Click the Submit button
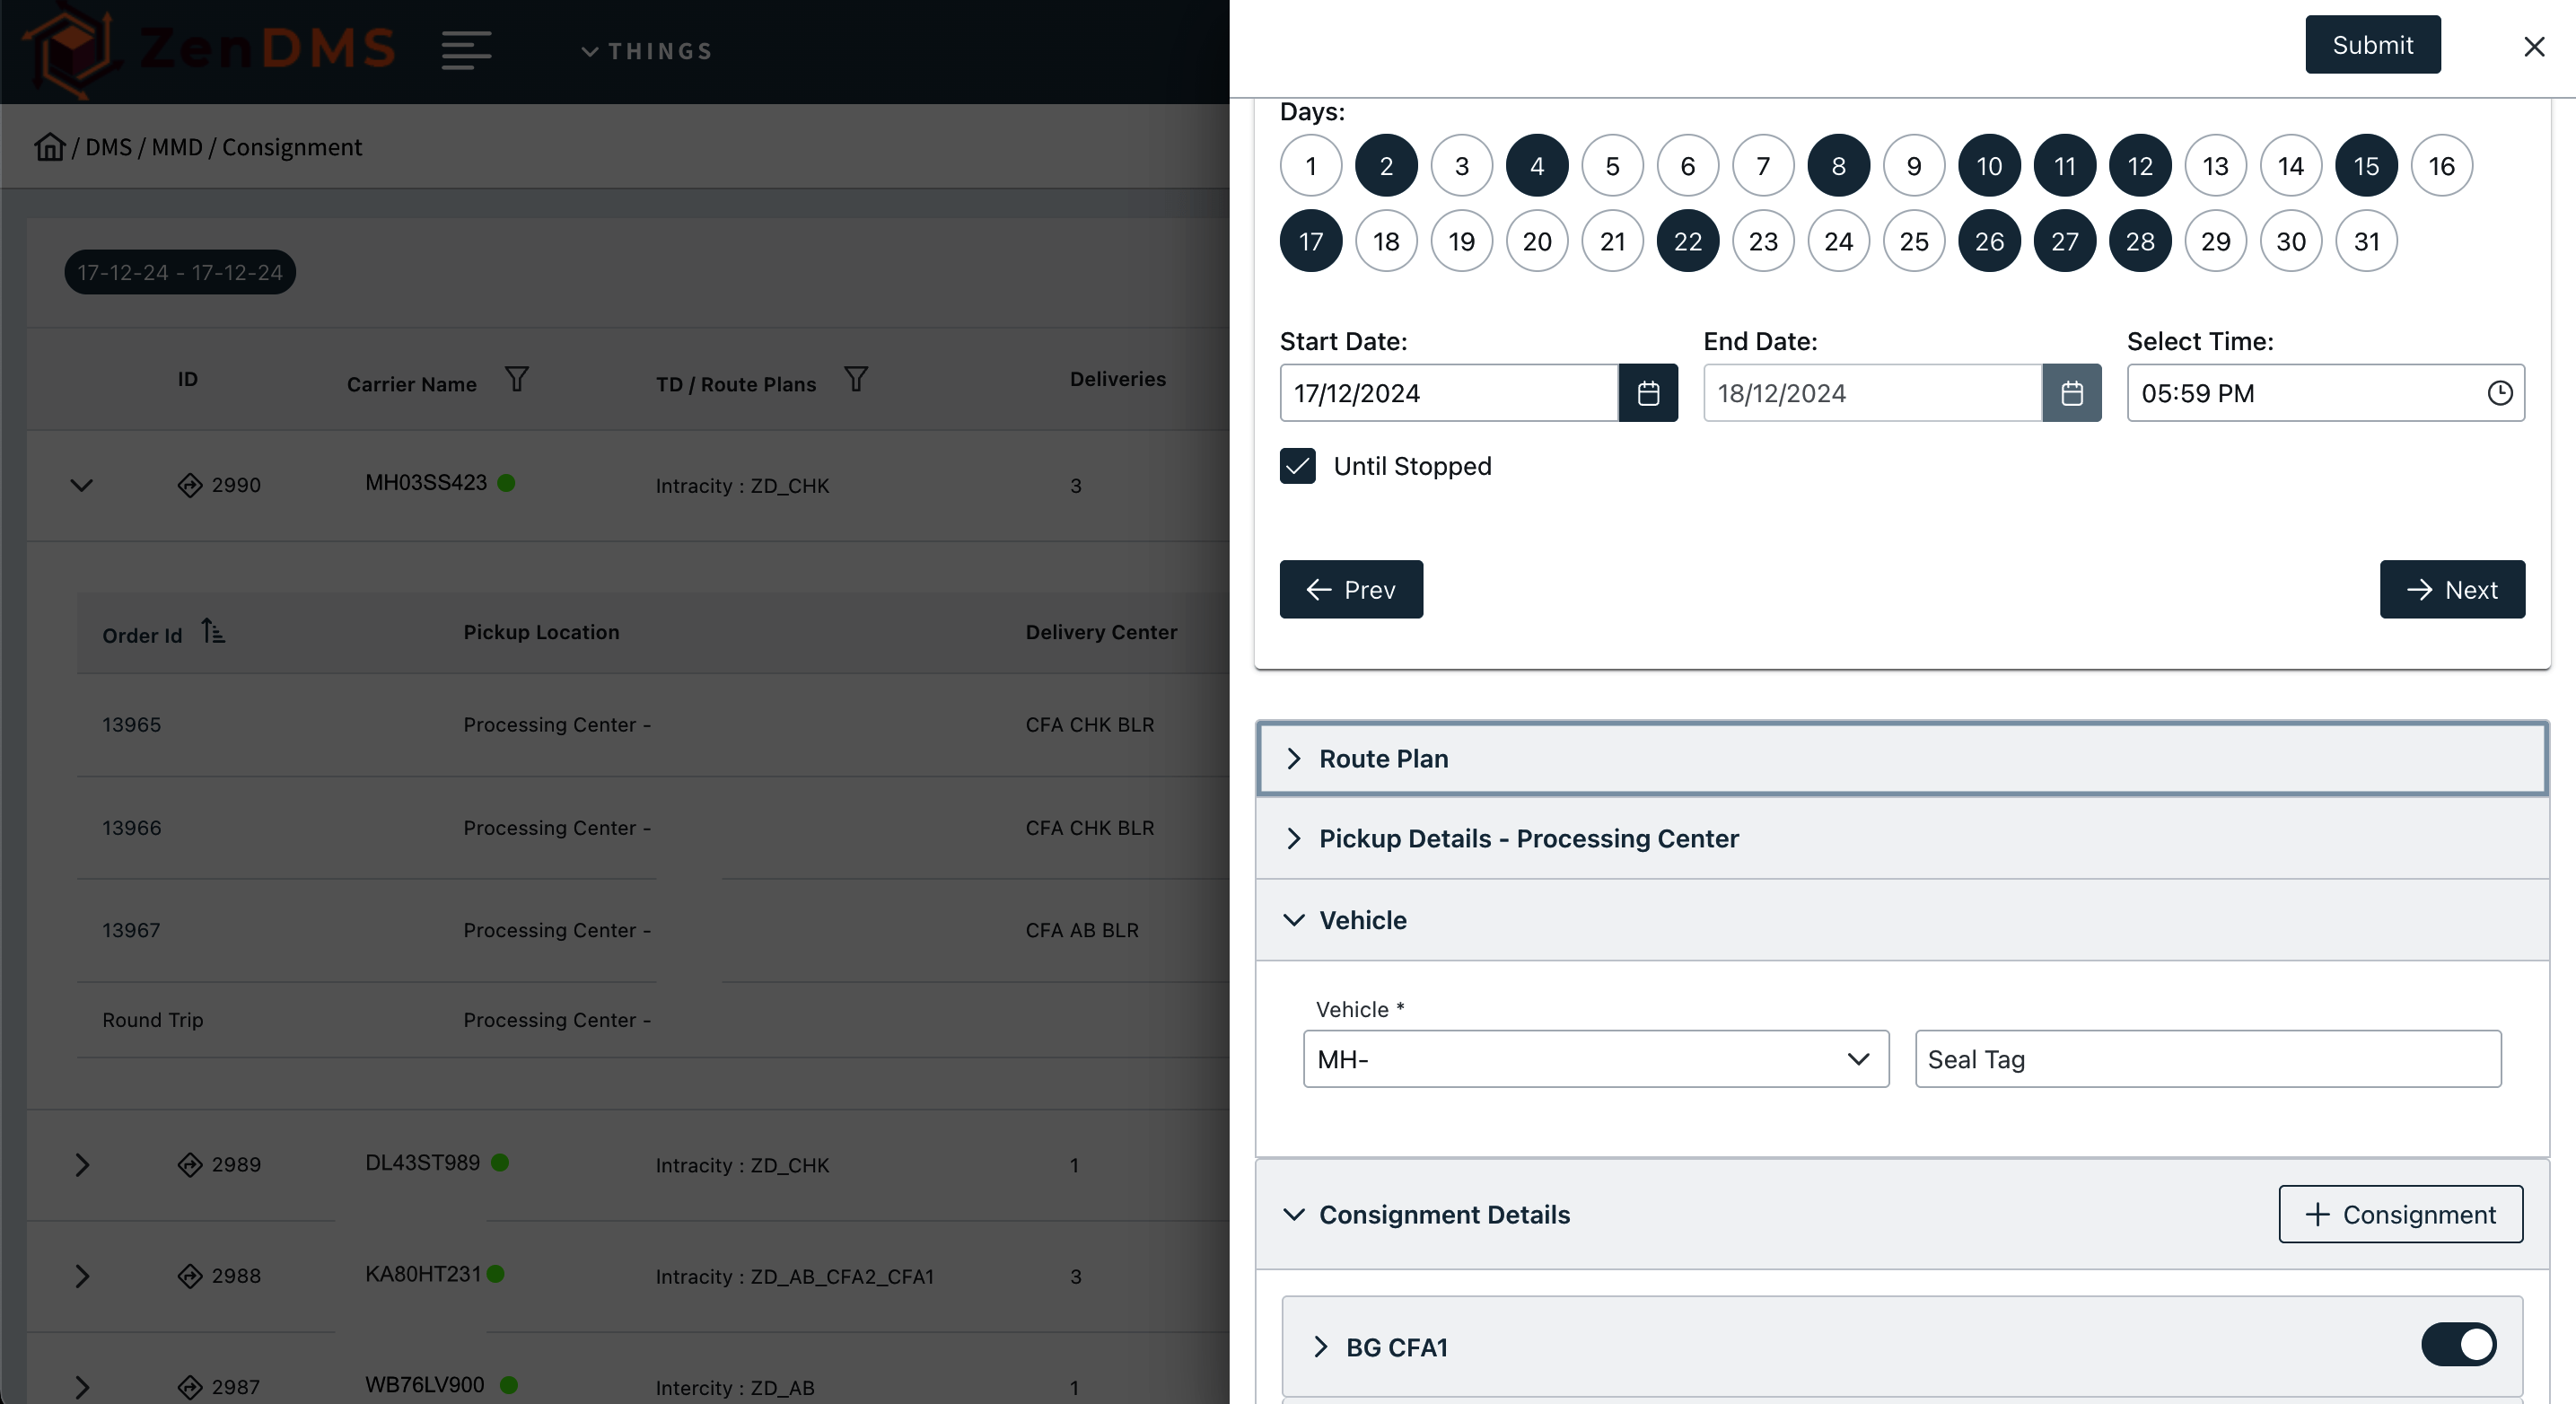Image resolution: width=2576 pixels, height=1404 pixels. (x=2372, y=45)
